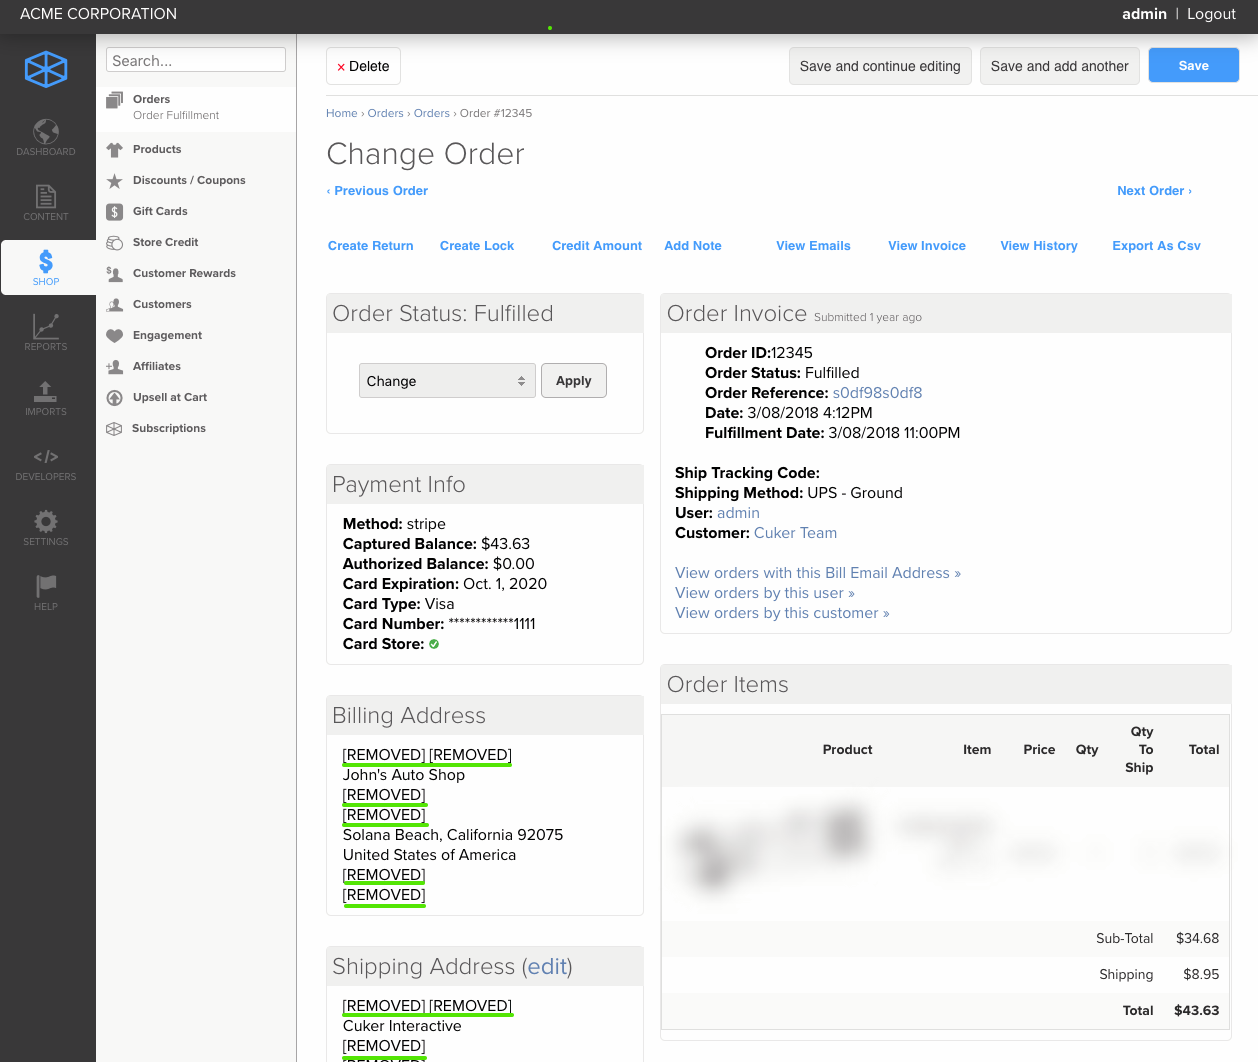This screenshot has height=1063, width=1258.
Task: Click the Customer Rewards icon
Action: coord(114,274)
